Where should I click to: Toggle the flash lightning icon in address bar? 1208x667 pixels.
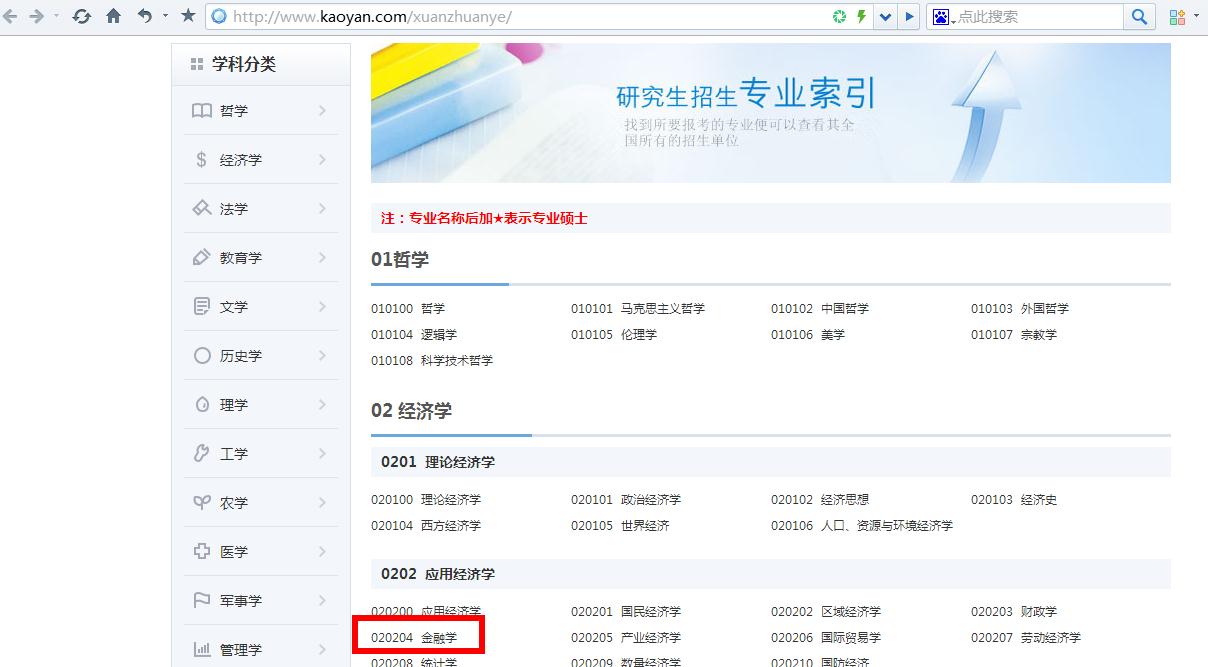coord(859,16)
